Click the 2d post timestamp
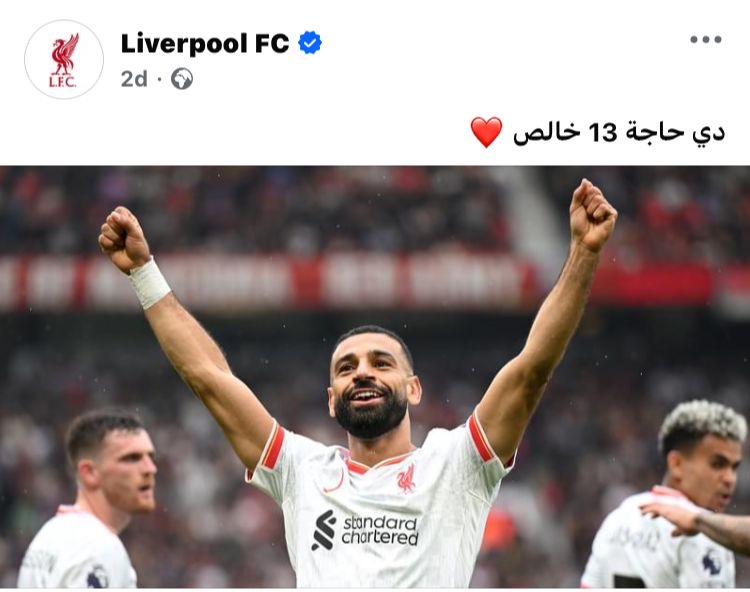The image size is (750, 592). click(134, 79)
